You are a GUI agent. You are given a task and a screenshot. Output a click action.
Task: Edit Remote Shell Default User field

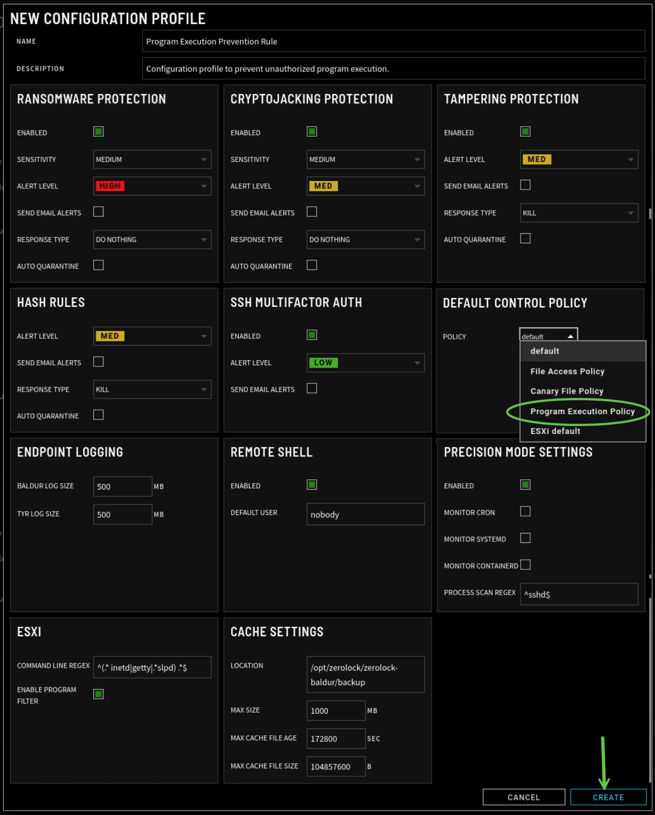coord(365,514)
